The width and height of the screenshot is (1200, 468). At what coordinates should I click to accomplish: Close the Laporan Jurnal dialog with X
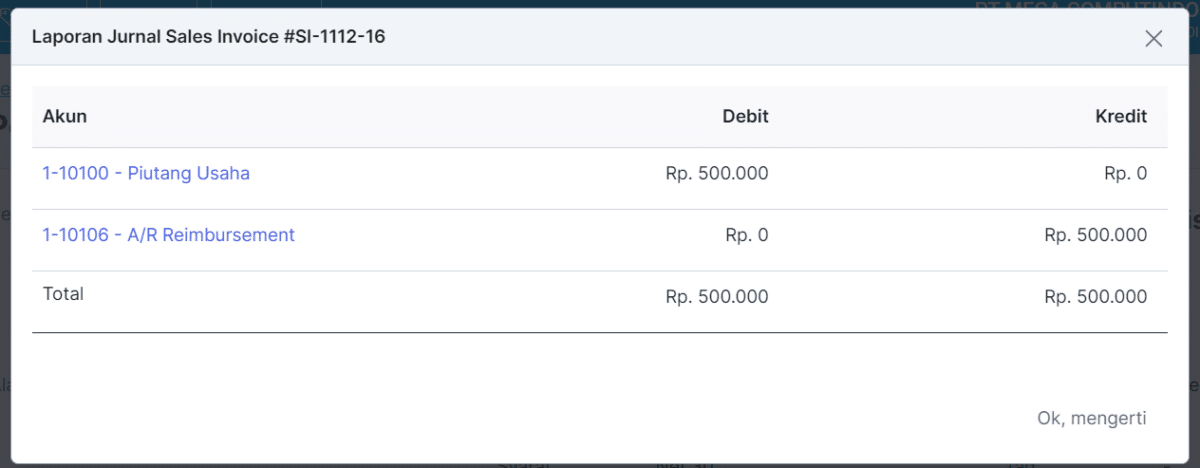[1153, 38]
